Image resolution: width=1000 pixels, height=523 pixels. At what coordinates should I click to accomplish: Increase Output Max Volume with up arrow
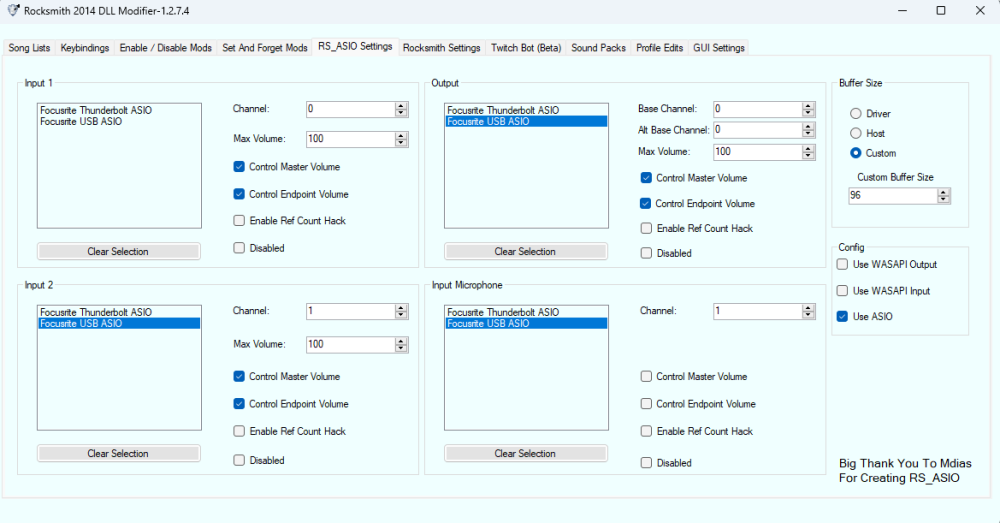[x=807, y=148]
